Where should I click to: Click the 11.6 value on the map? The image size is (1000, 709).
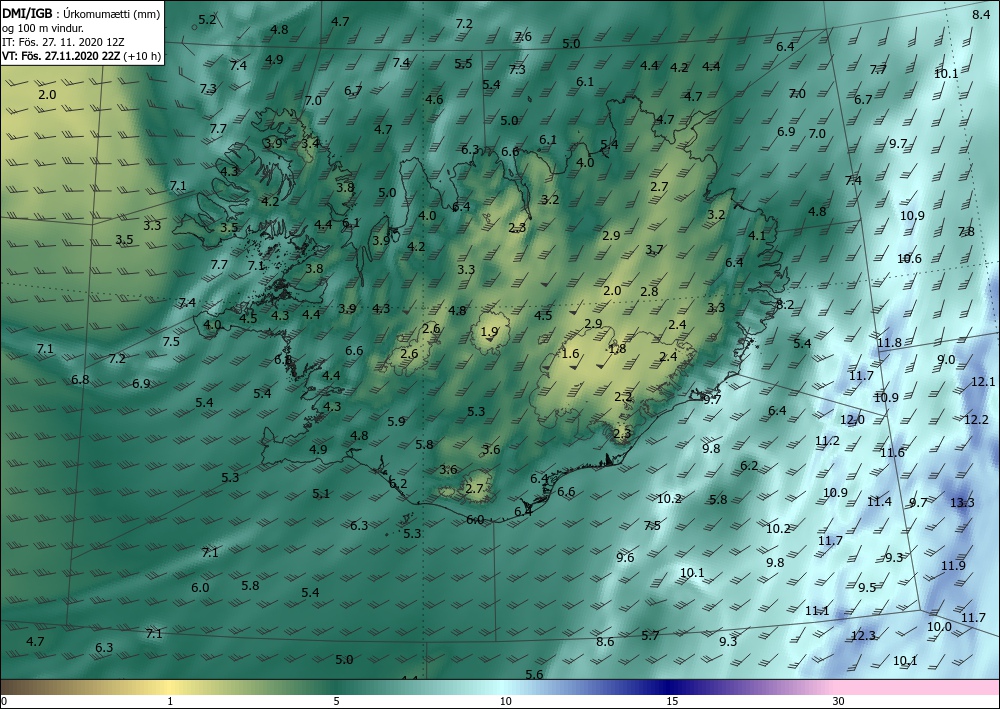pos(893,452)
